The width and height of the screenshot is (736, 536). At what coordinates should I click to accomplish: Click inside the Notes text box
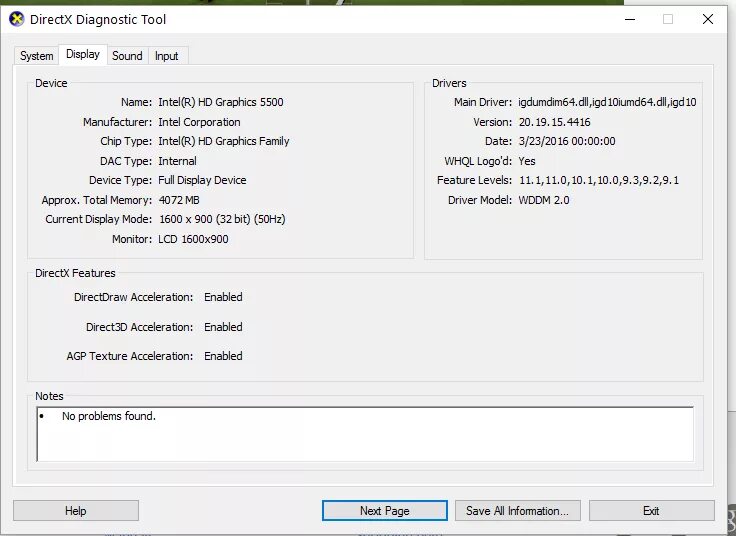(x=365, y=434)
